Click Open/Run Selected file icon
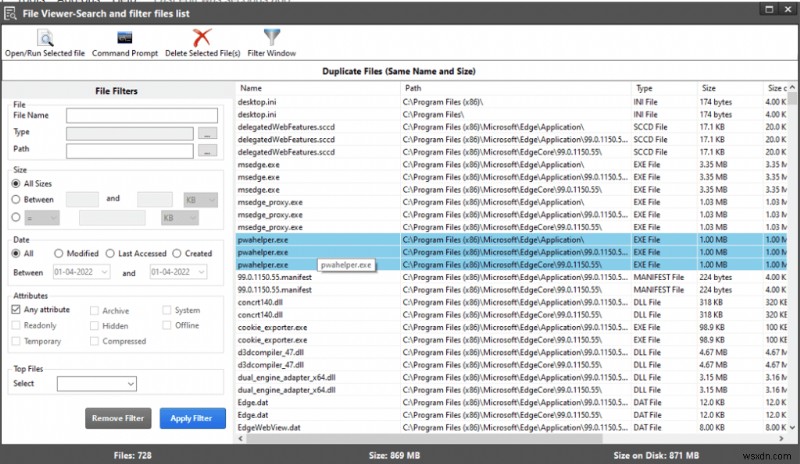 click(x=45, y=38)
